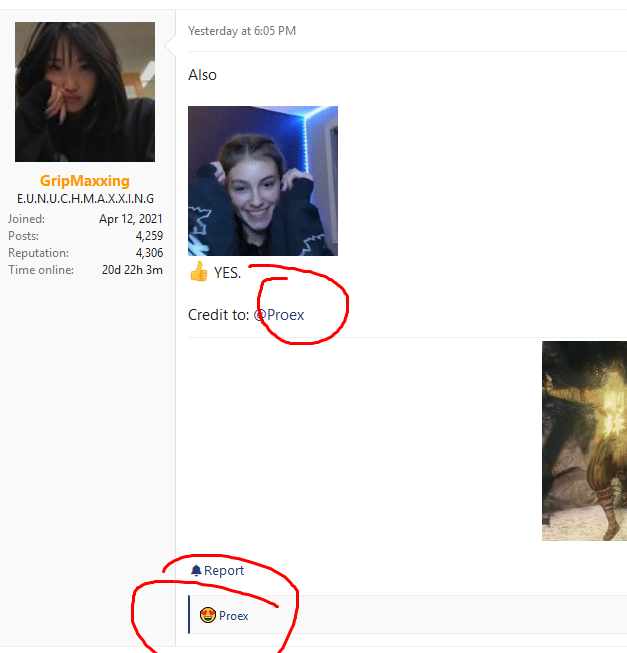Viewport: 627px width, 653px height.
Task: Click the thumbs up emoji before YES.
Action: pos(199,272)
